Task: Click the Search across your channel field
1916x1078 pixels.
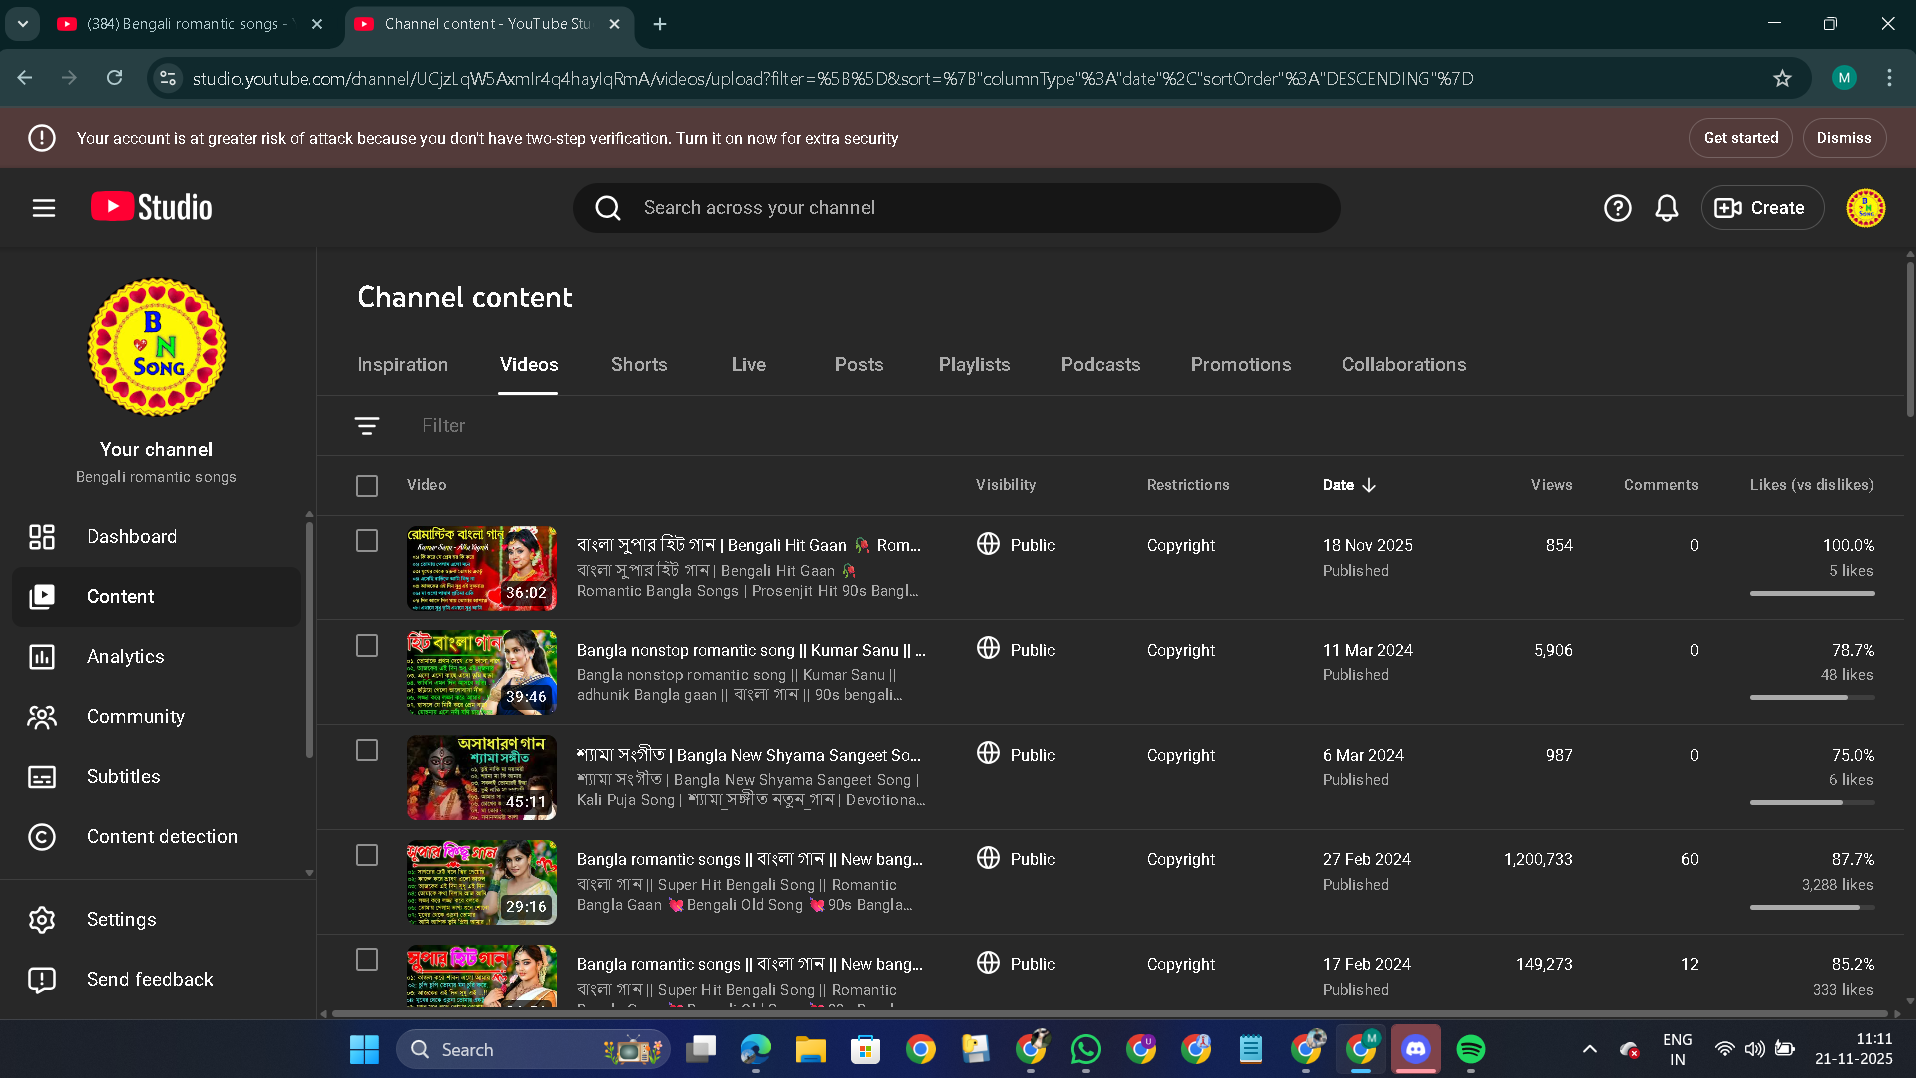Action: (x=957, y=208)
